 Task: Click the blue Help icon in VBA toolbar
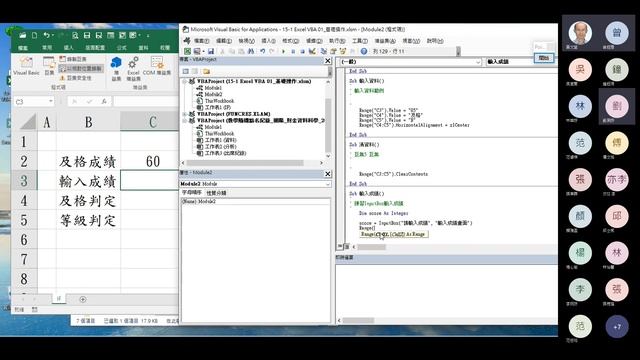[x=364, y=51]
